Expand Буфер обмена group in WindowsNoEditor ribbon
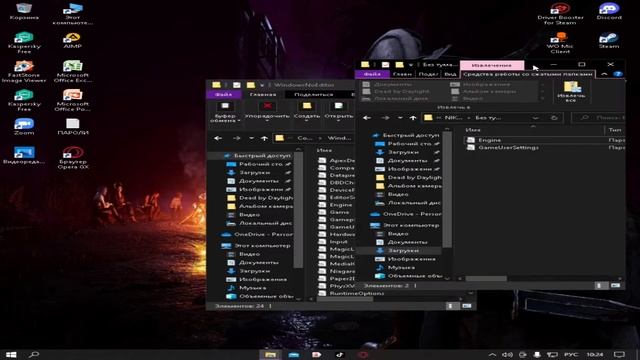The width and height of the screenshot is (640, 360). pyautogui.click(x=224, y=113)
